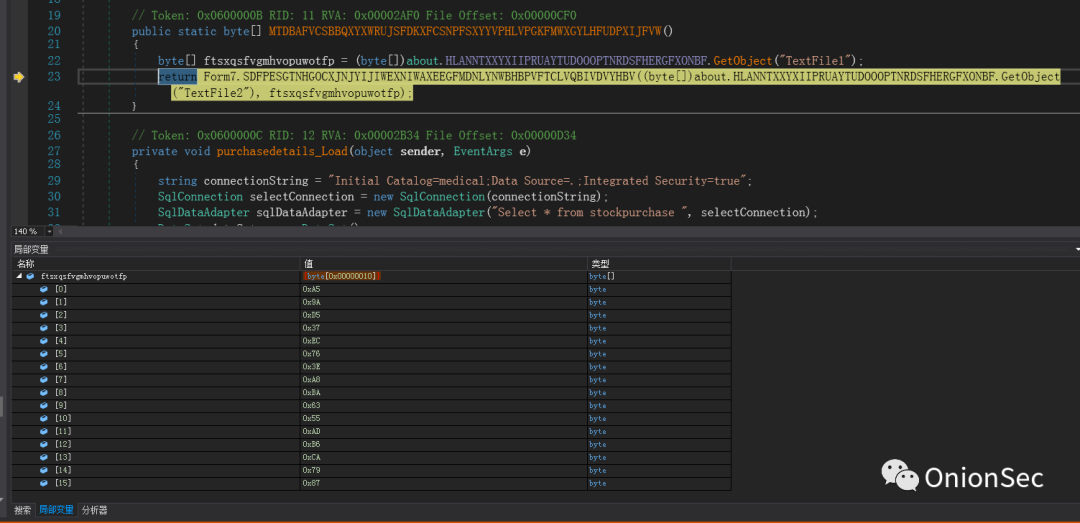
Task: Click the purchasedetails_Load method name
Action: [x=282, y=151]
